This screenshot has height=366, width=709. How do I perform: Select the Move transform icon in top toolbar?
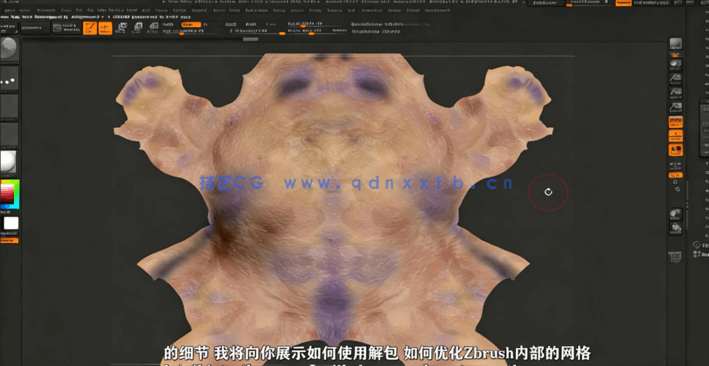122,28
